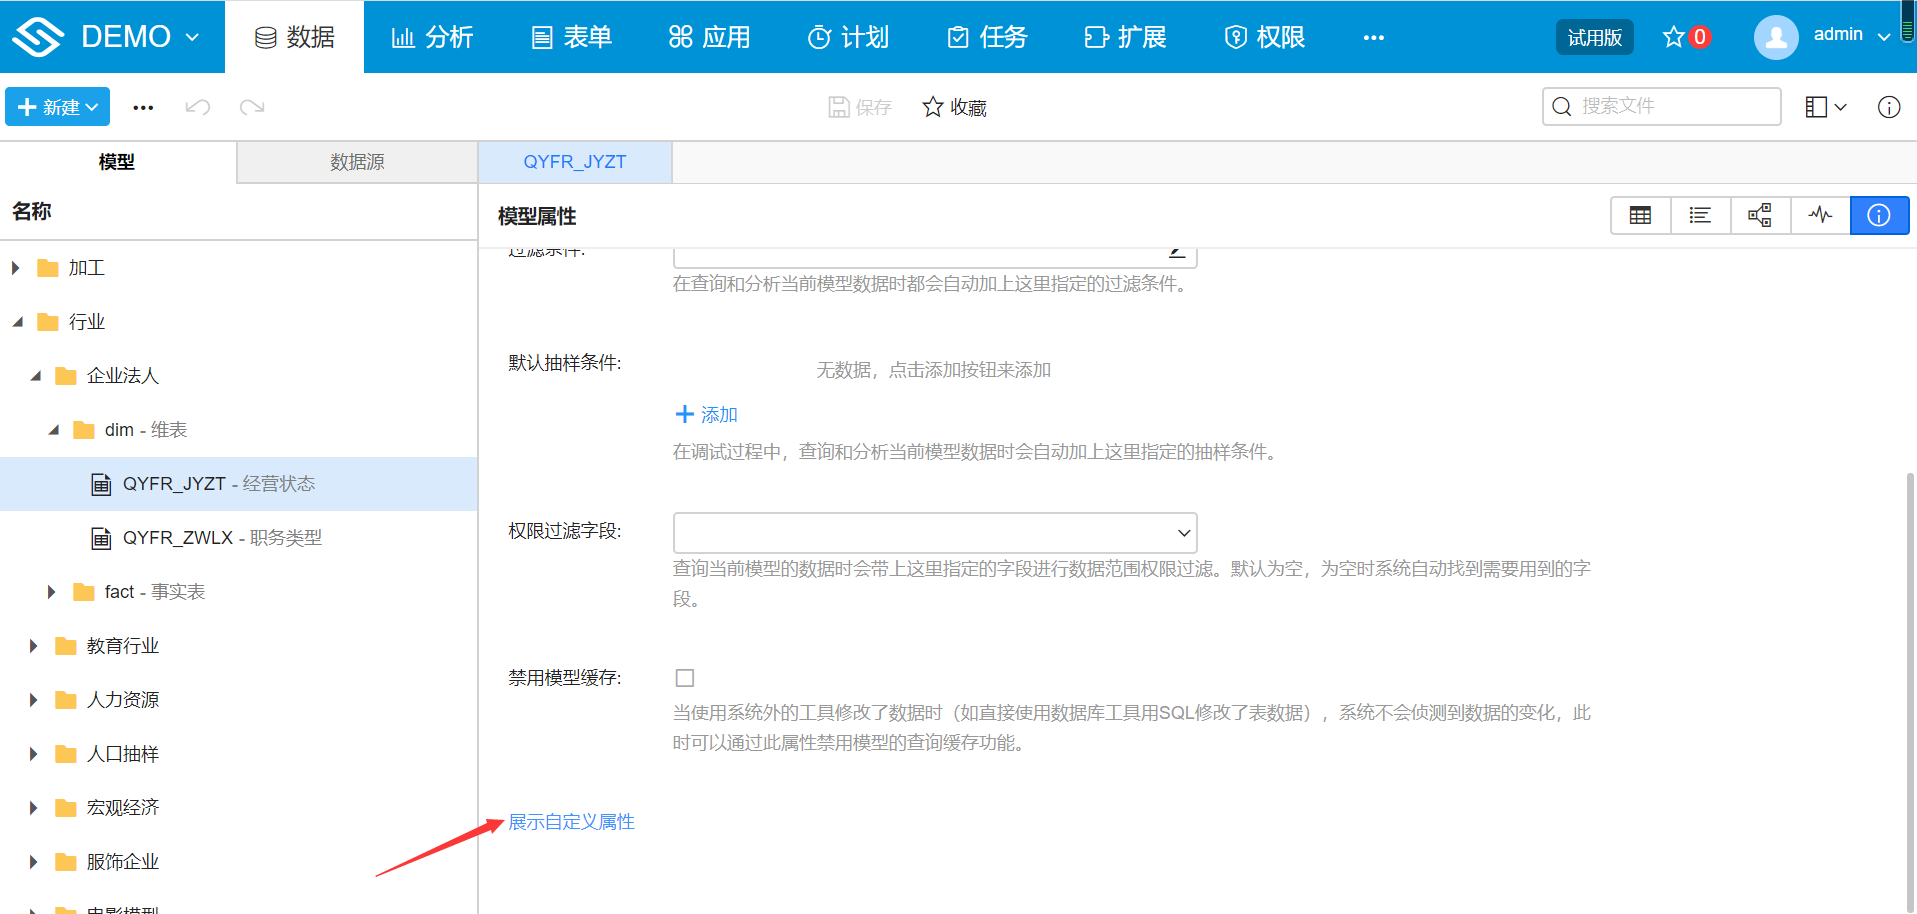Switch to table data view icon
This screenshot has width=1917, height=914.
coord(1640,215)
